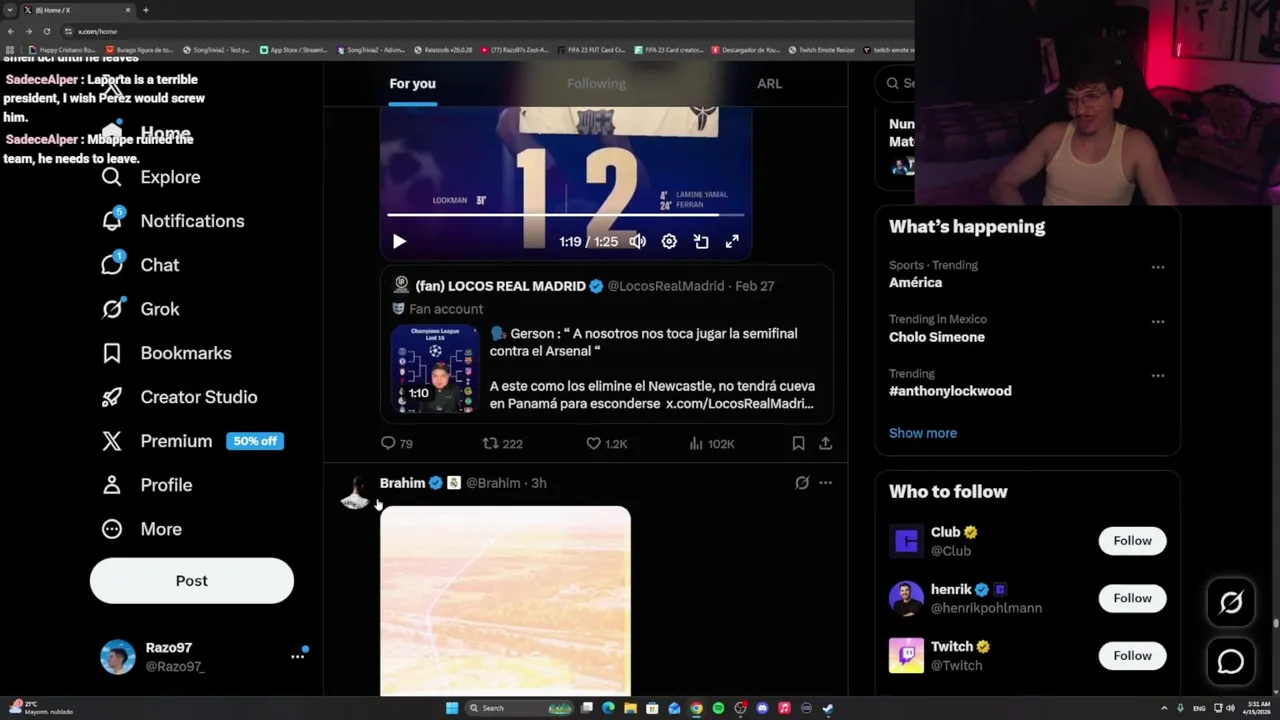Open the Windows Start menu
Image resolution: width=1280 pixels, height=720 pixels.
coord(452,708)
